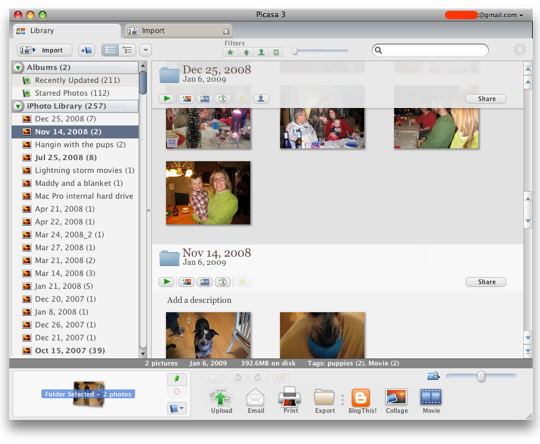Open add-to-album dropdown in photo tray
Screen dimensions: 540x444
coord(177,409)
